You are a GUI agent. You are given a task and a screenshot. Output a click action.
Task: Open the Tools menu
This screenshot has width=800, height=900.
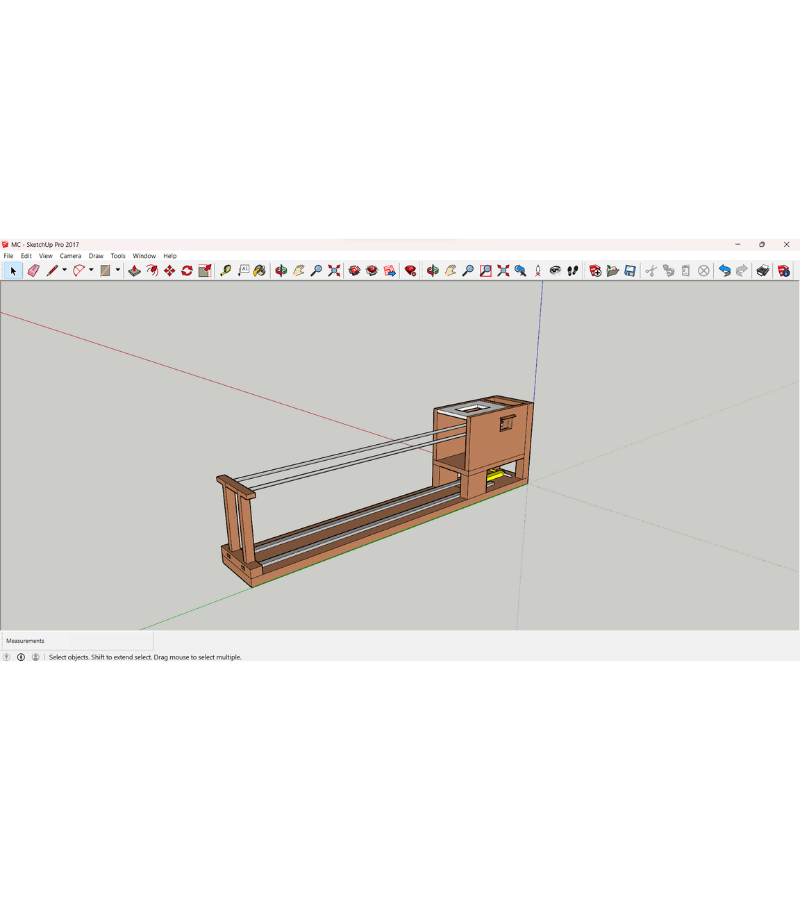tap(118, 256)
